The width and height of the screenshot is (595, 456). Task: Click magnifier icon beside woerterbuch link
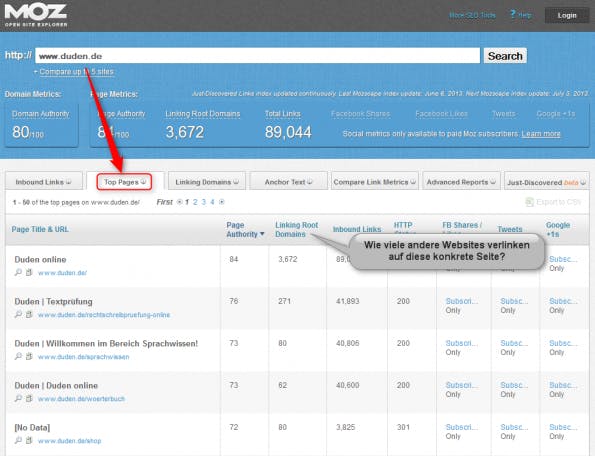tap(18, 398)
